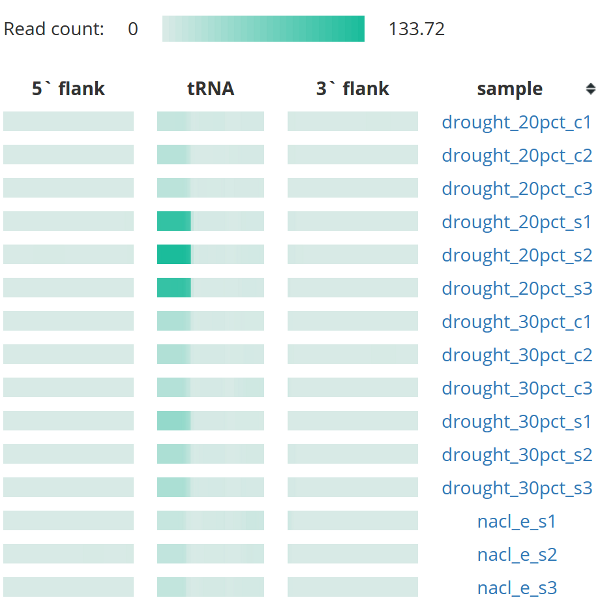Open the drought_20pct_c2 sample link
This screenshot has height=600, width=600.
coord(517,156)
